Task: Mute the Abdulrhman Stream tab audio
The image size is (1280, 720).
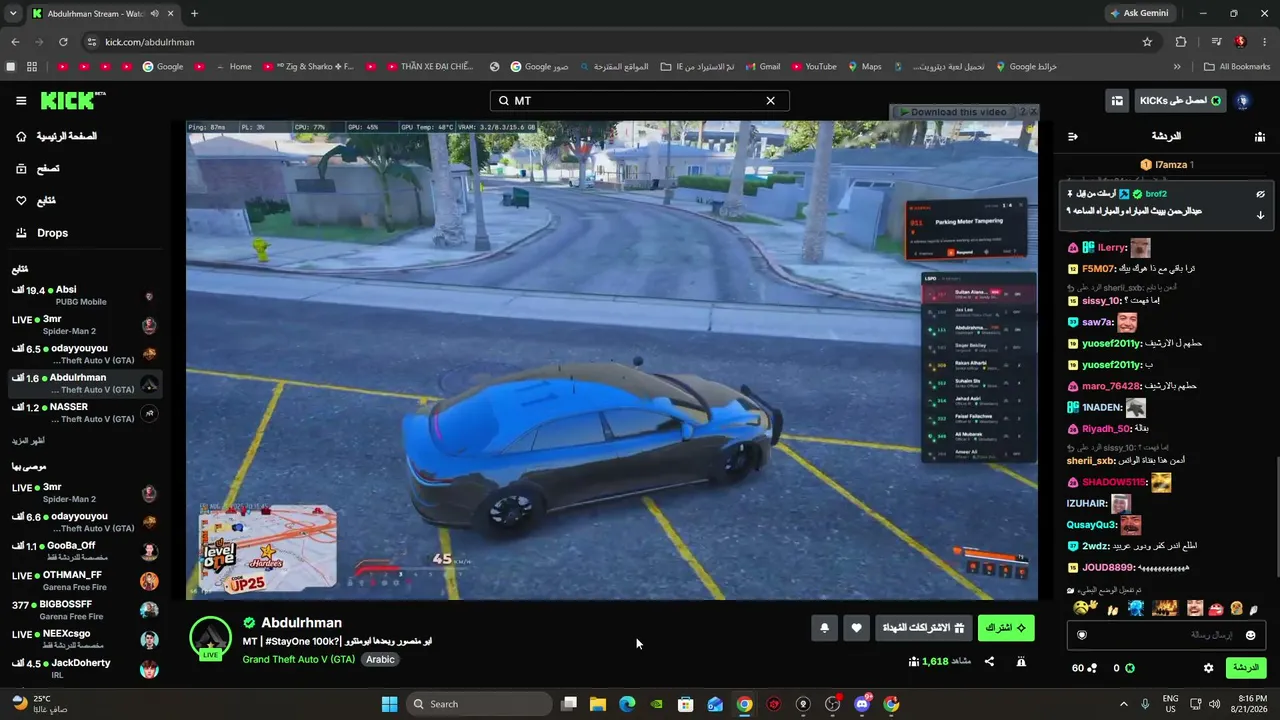Action: coord(154,14)
